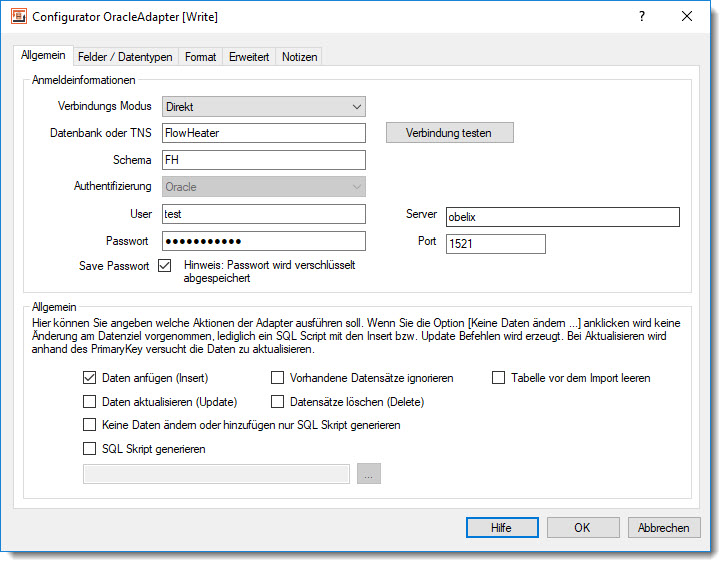Image resolution: width=726 pixels, height=567 pixels.
Task: Enable Tabelle vor dem Import leeren
Action: pyautogui.click(x=499, y=378)
